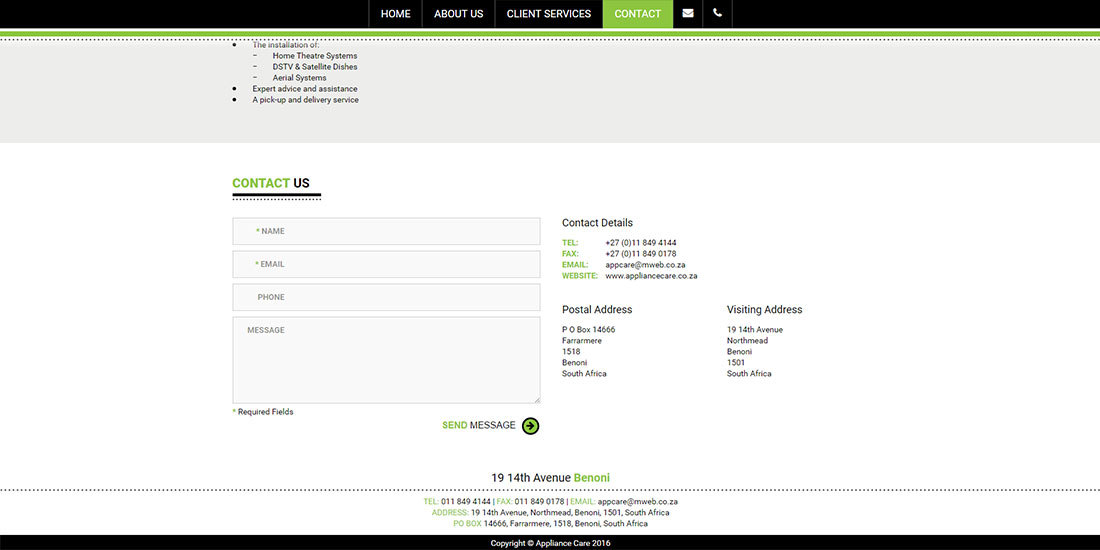Screen dimensions: 1100x550
Task: Click the SEND MESSAGE button text
Action: coord(478,425)
